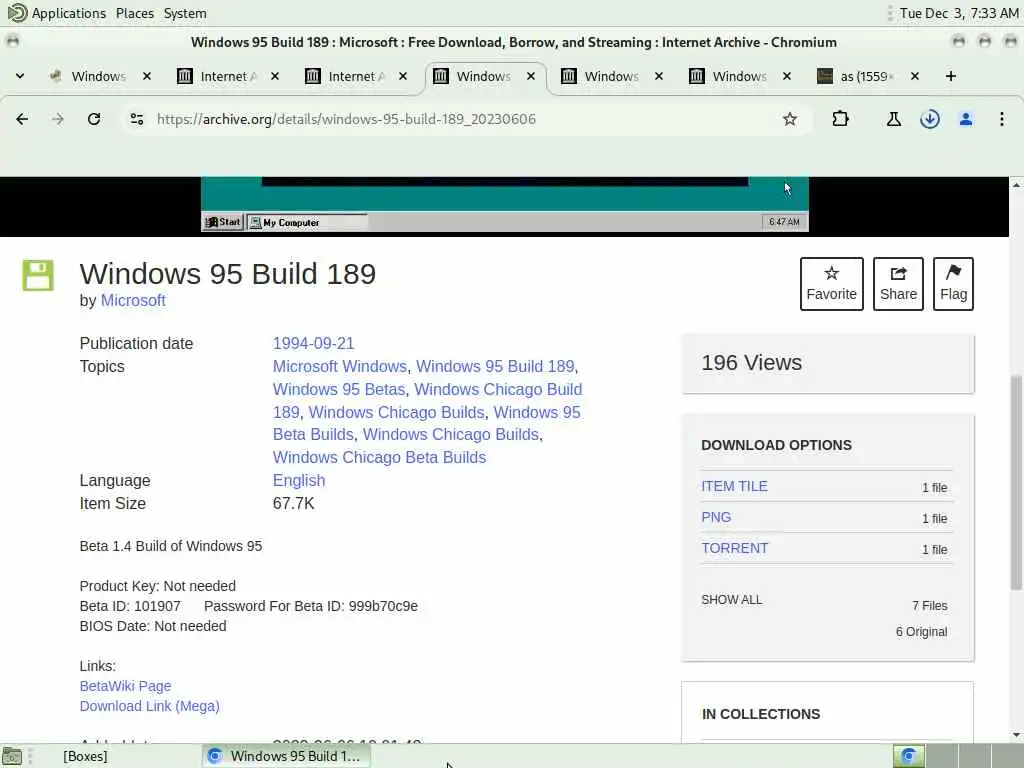Download the ITEM TILE file
Screen dimensions: 1024x768
click(734, 486)
